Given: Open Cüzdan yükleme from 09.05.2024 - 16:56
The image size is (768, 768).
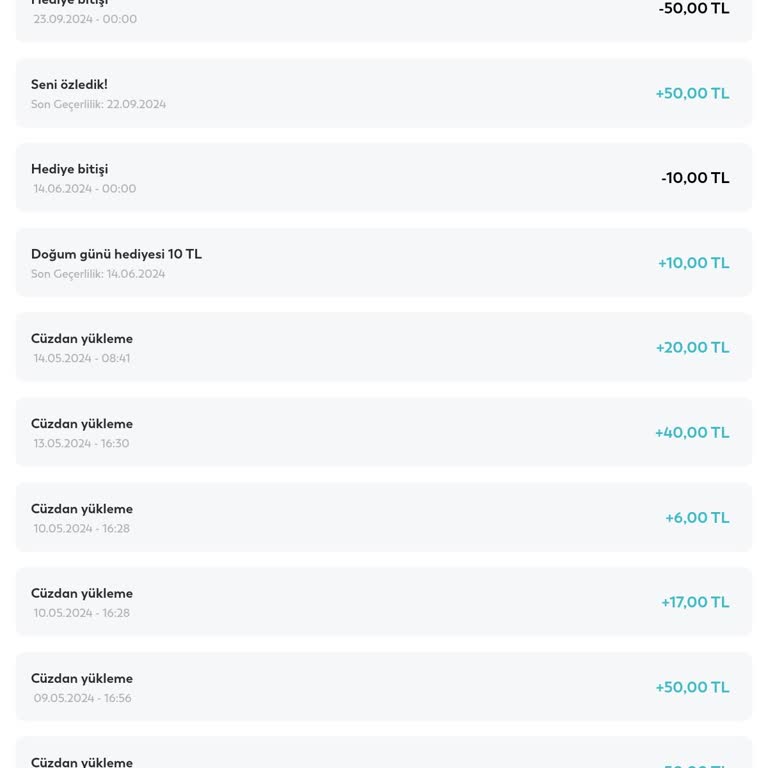Looking at the screenshot, I should pyautogui.click(x=383, y=687).
